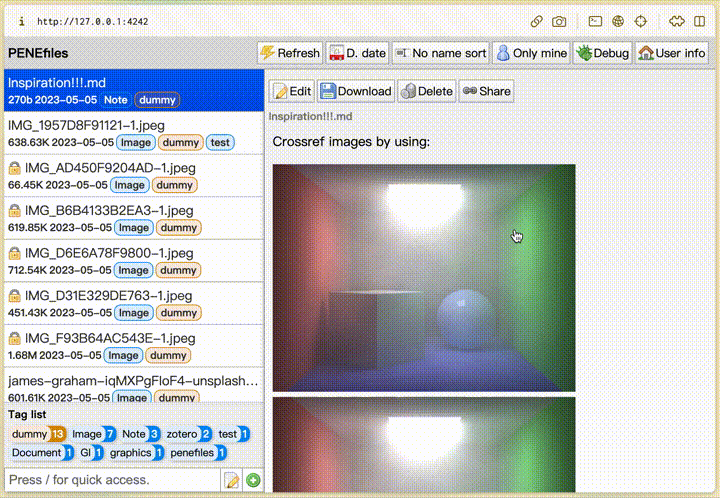Open IMG_1957D8F91121-1.jpeg in the file list
The width and height of the screenshot is (720, 498).
[134, 133]
